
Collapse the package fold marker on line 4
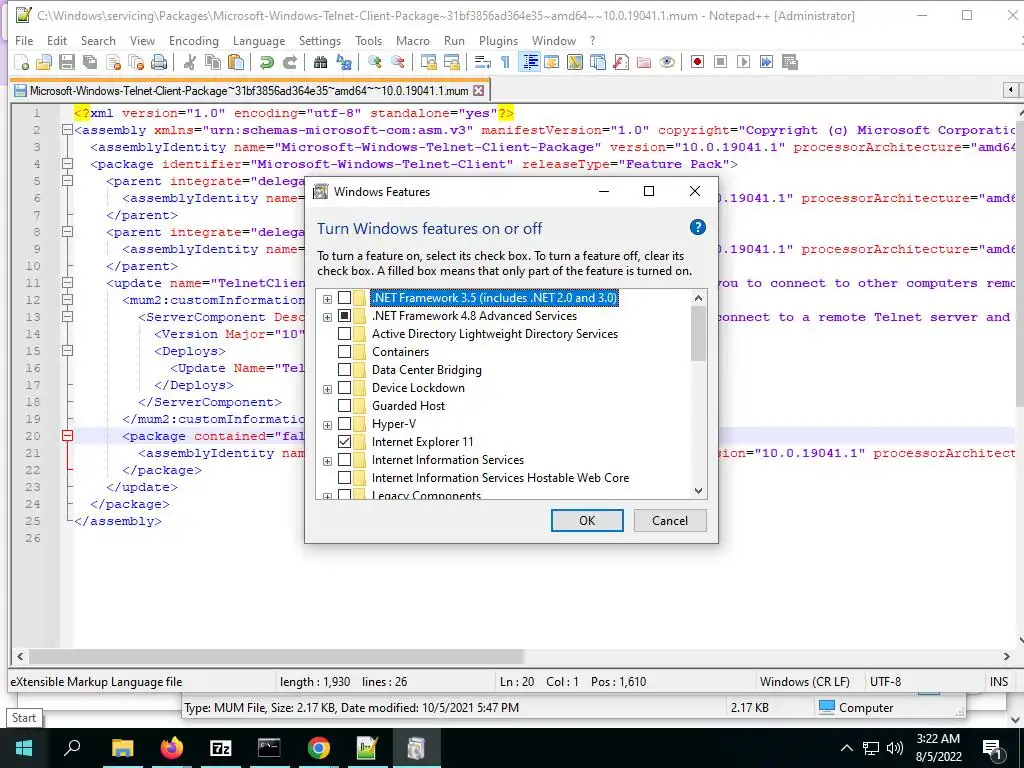pos(67,164)
